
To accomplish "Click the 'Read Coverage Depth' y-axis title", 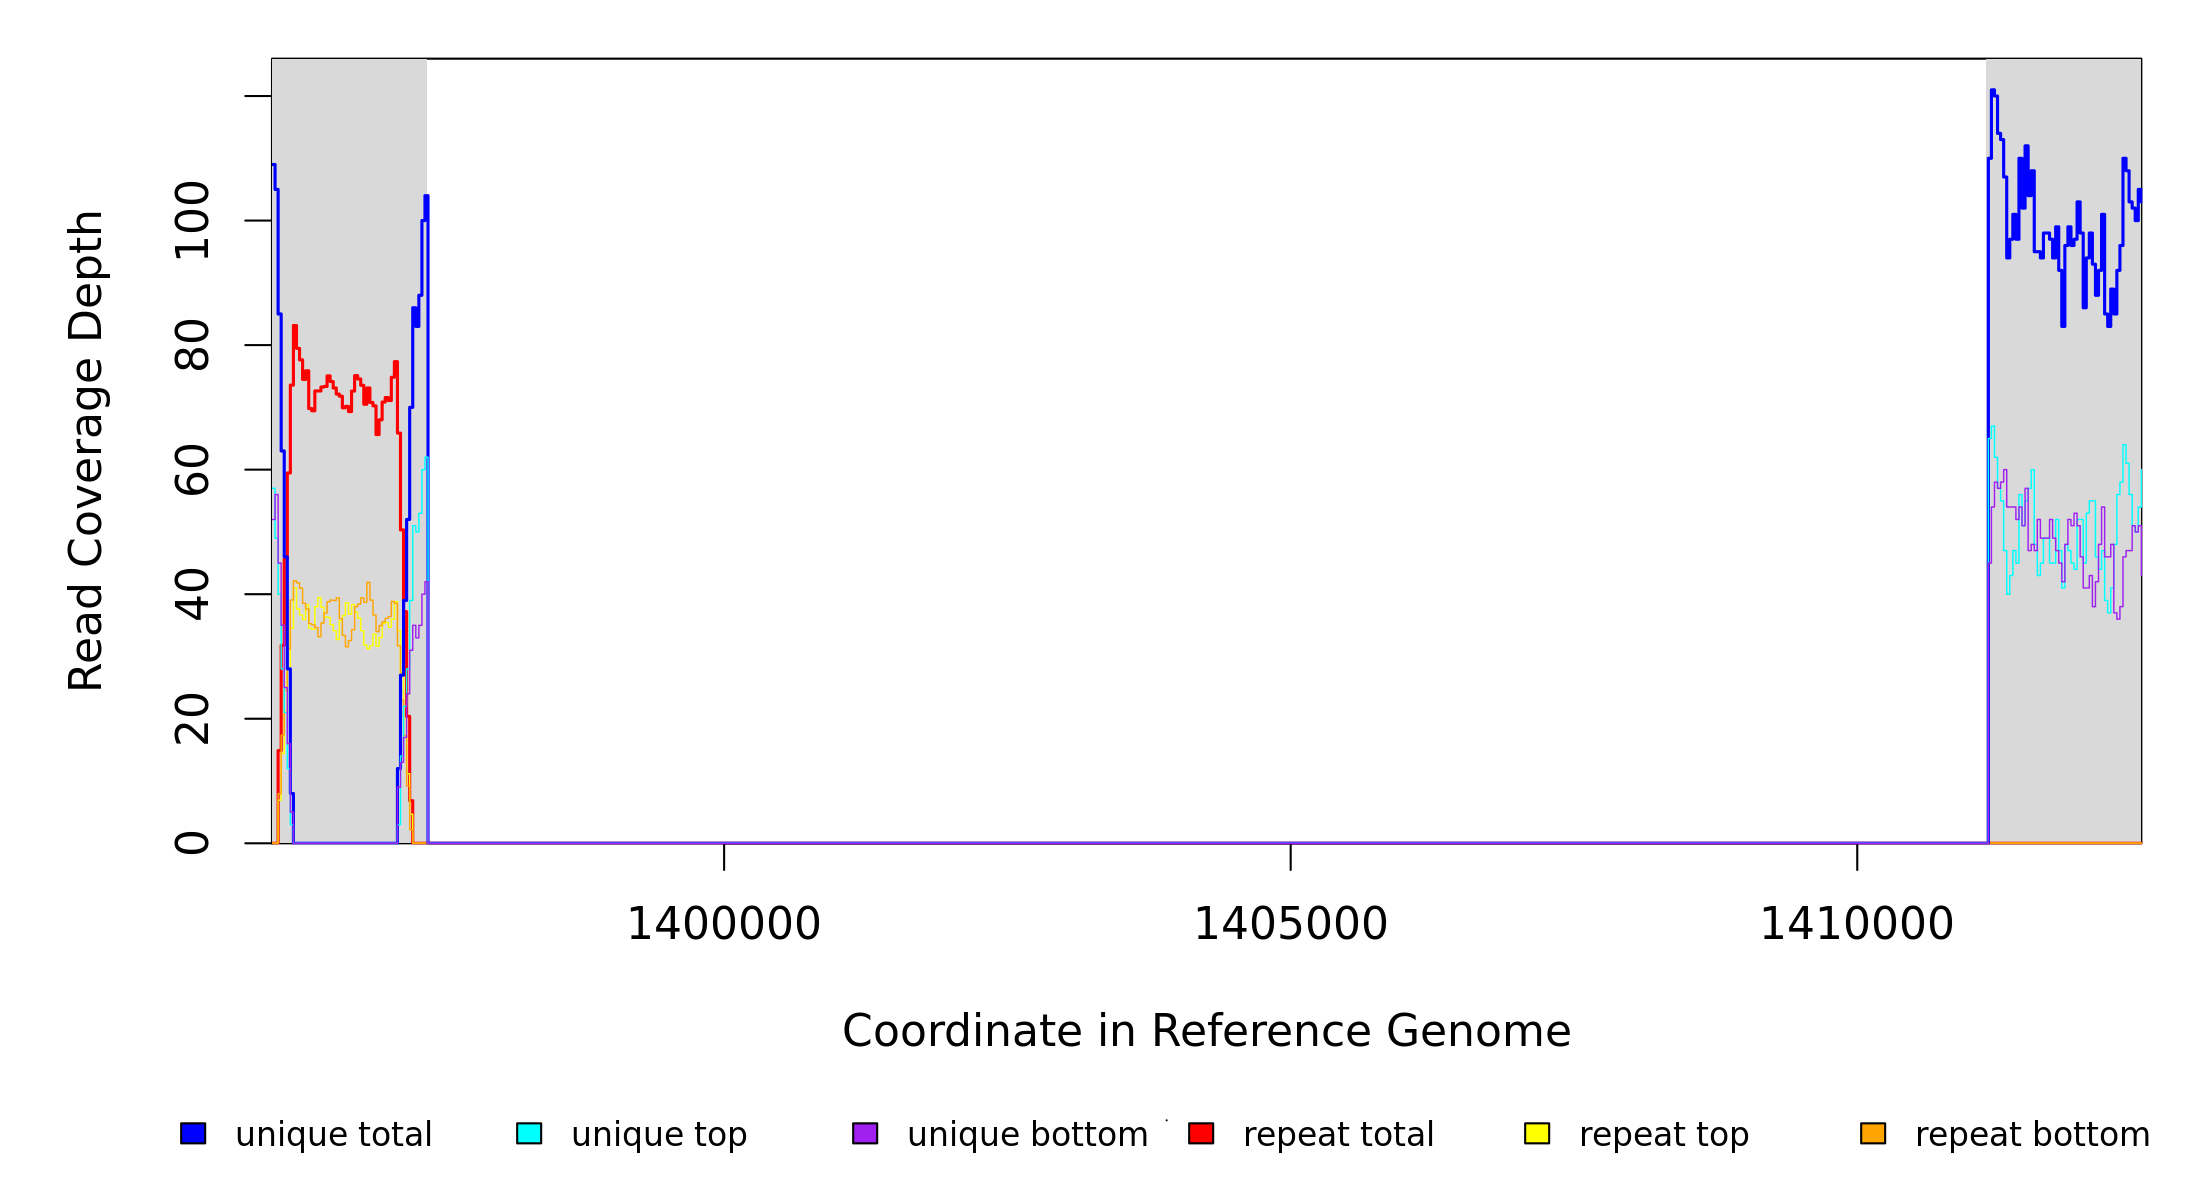I will point(86,450).
